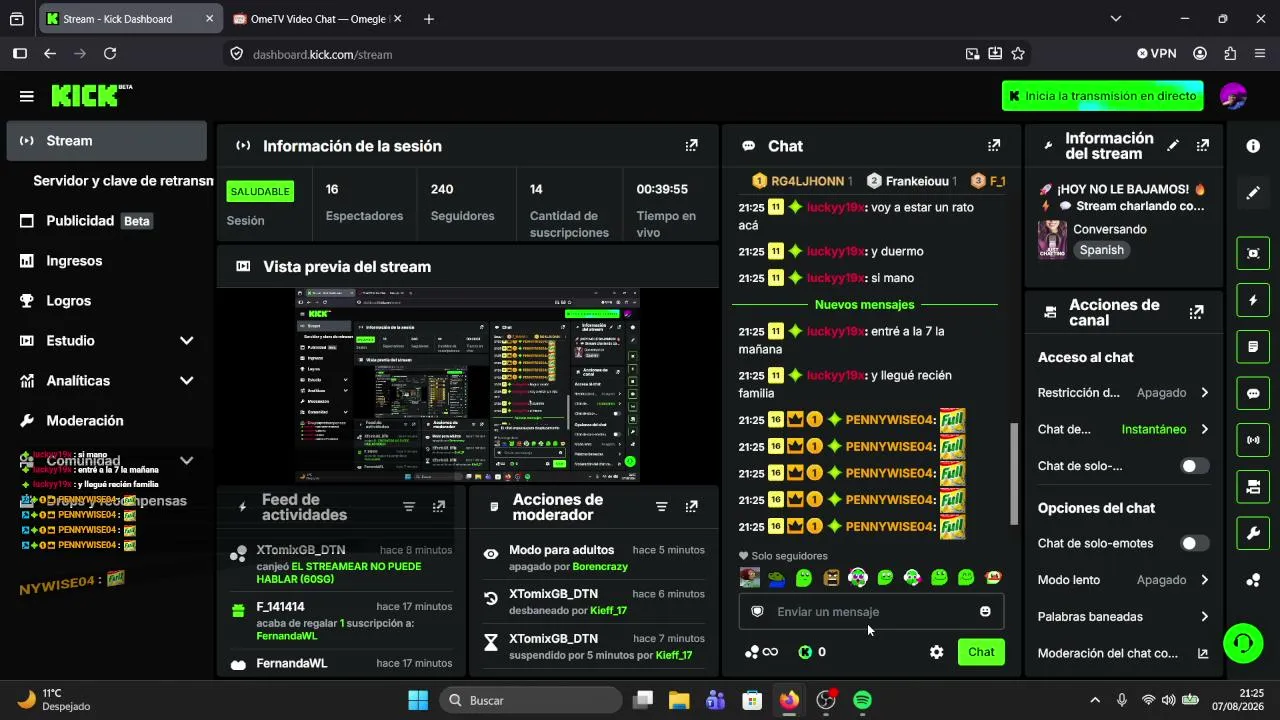Select the angry brown gorilla emote
Image resolution: width=1280 pixels, height=720 pixels.
(831, 577)
